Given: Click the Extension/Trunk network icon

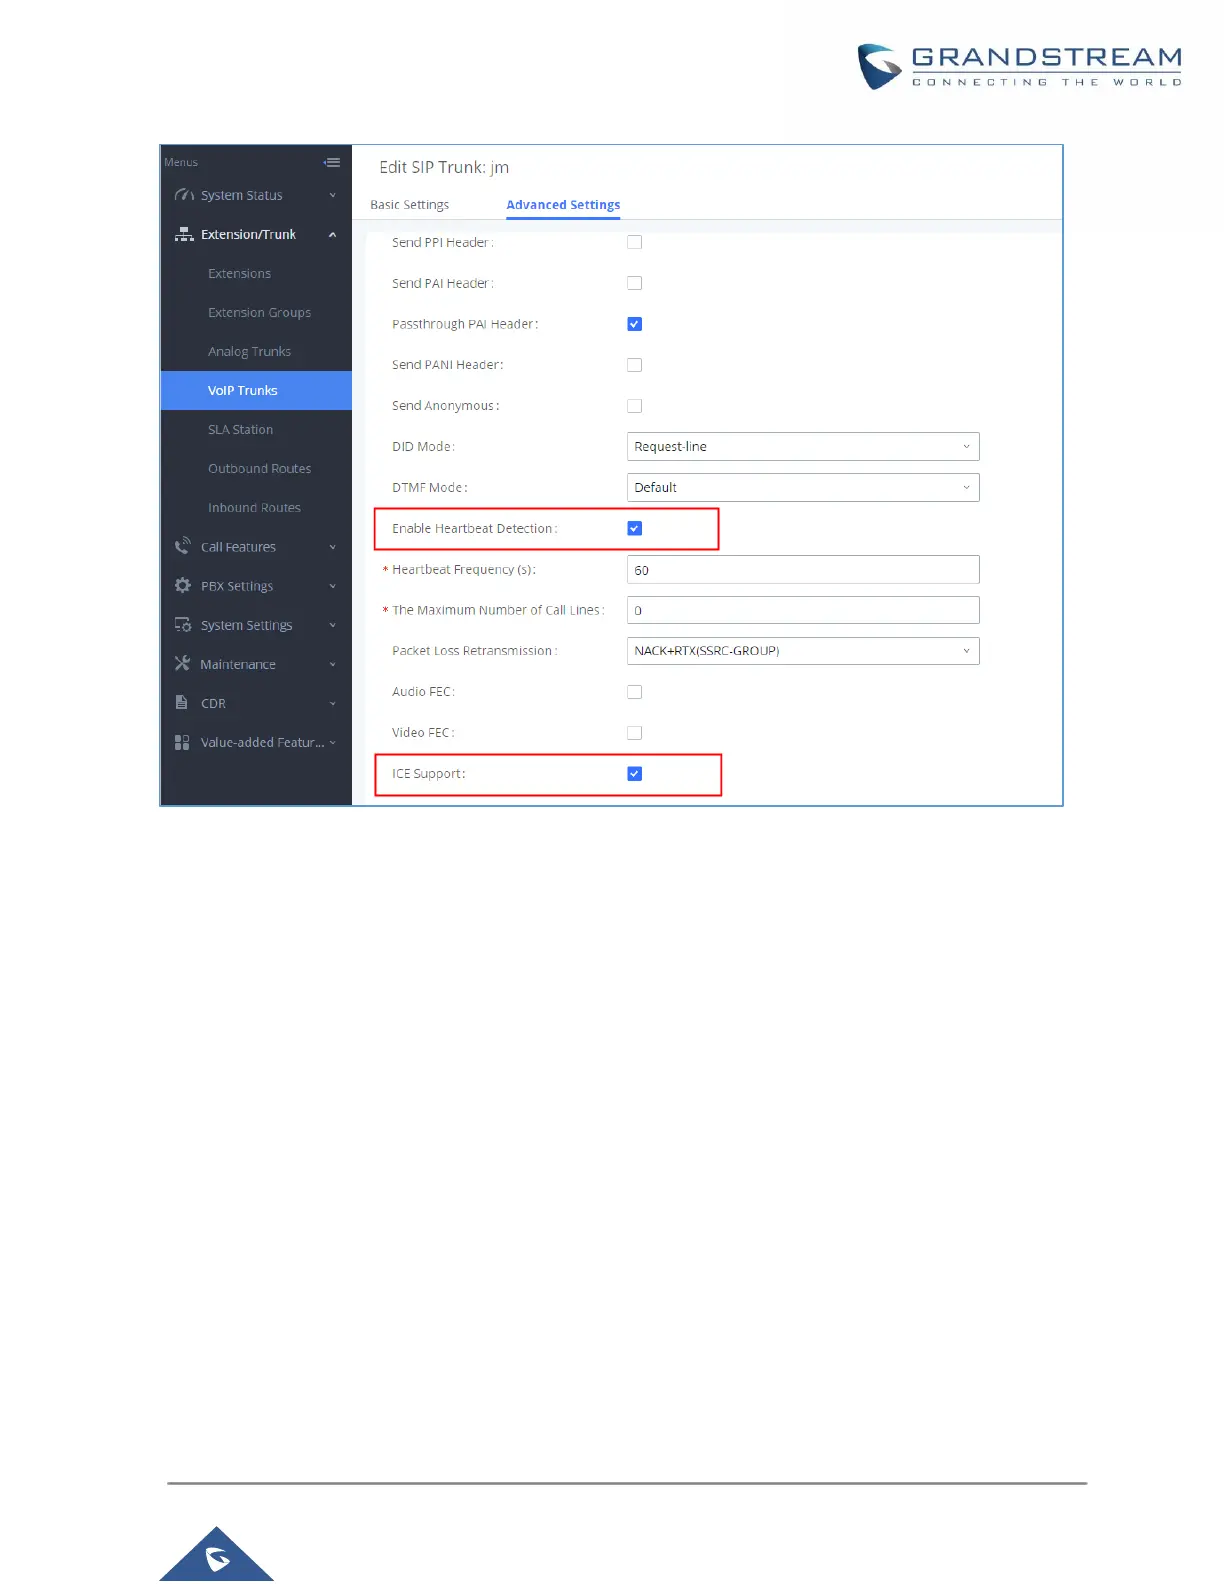Looking at the screenshot, I should [184, 234].
